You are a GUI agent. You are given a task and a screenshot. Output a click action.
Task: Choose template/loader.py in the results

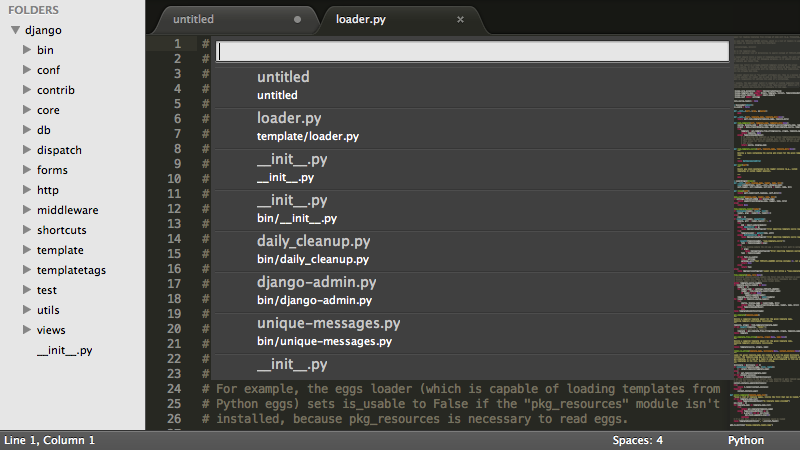click(x=472, y=128)
